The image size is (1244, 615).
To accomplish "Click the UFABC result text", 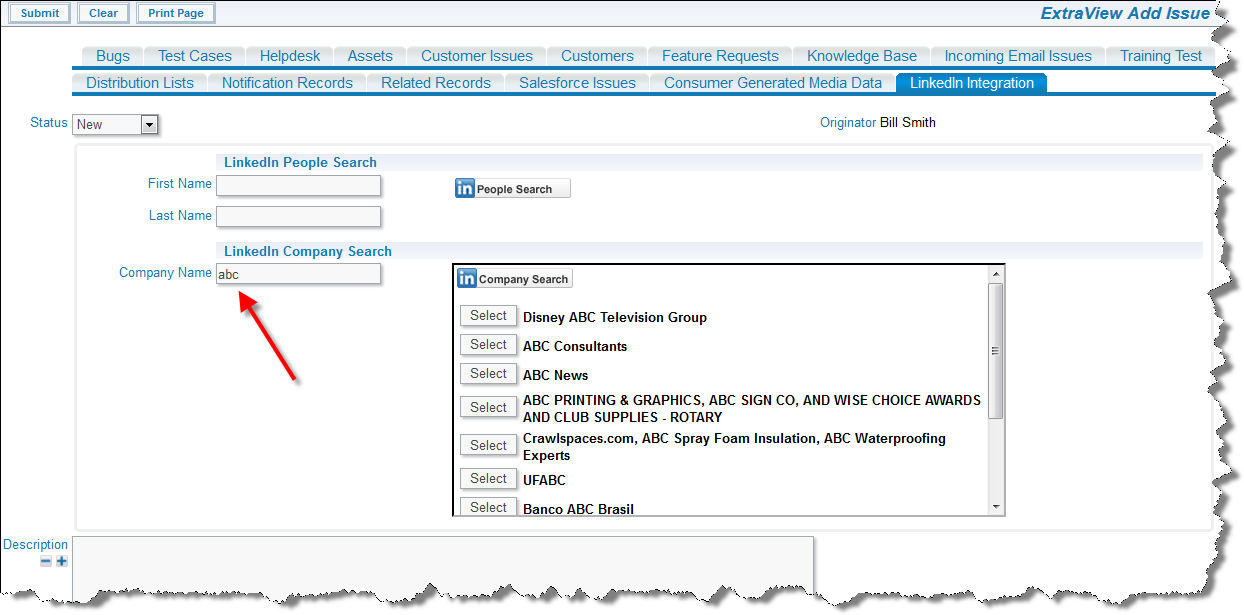I will 544,480.
